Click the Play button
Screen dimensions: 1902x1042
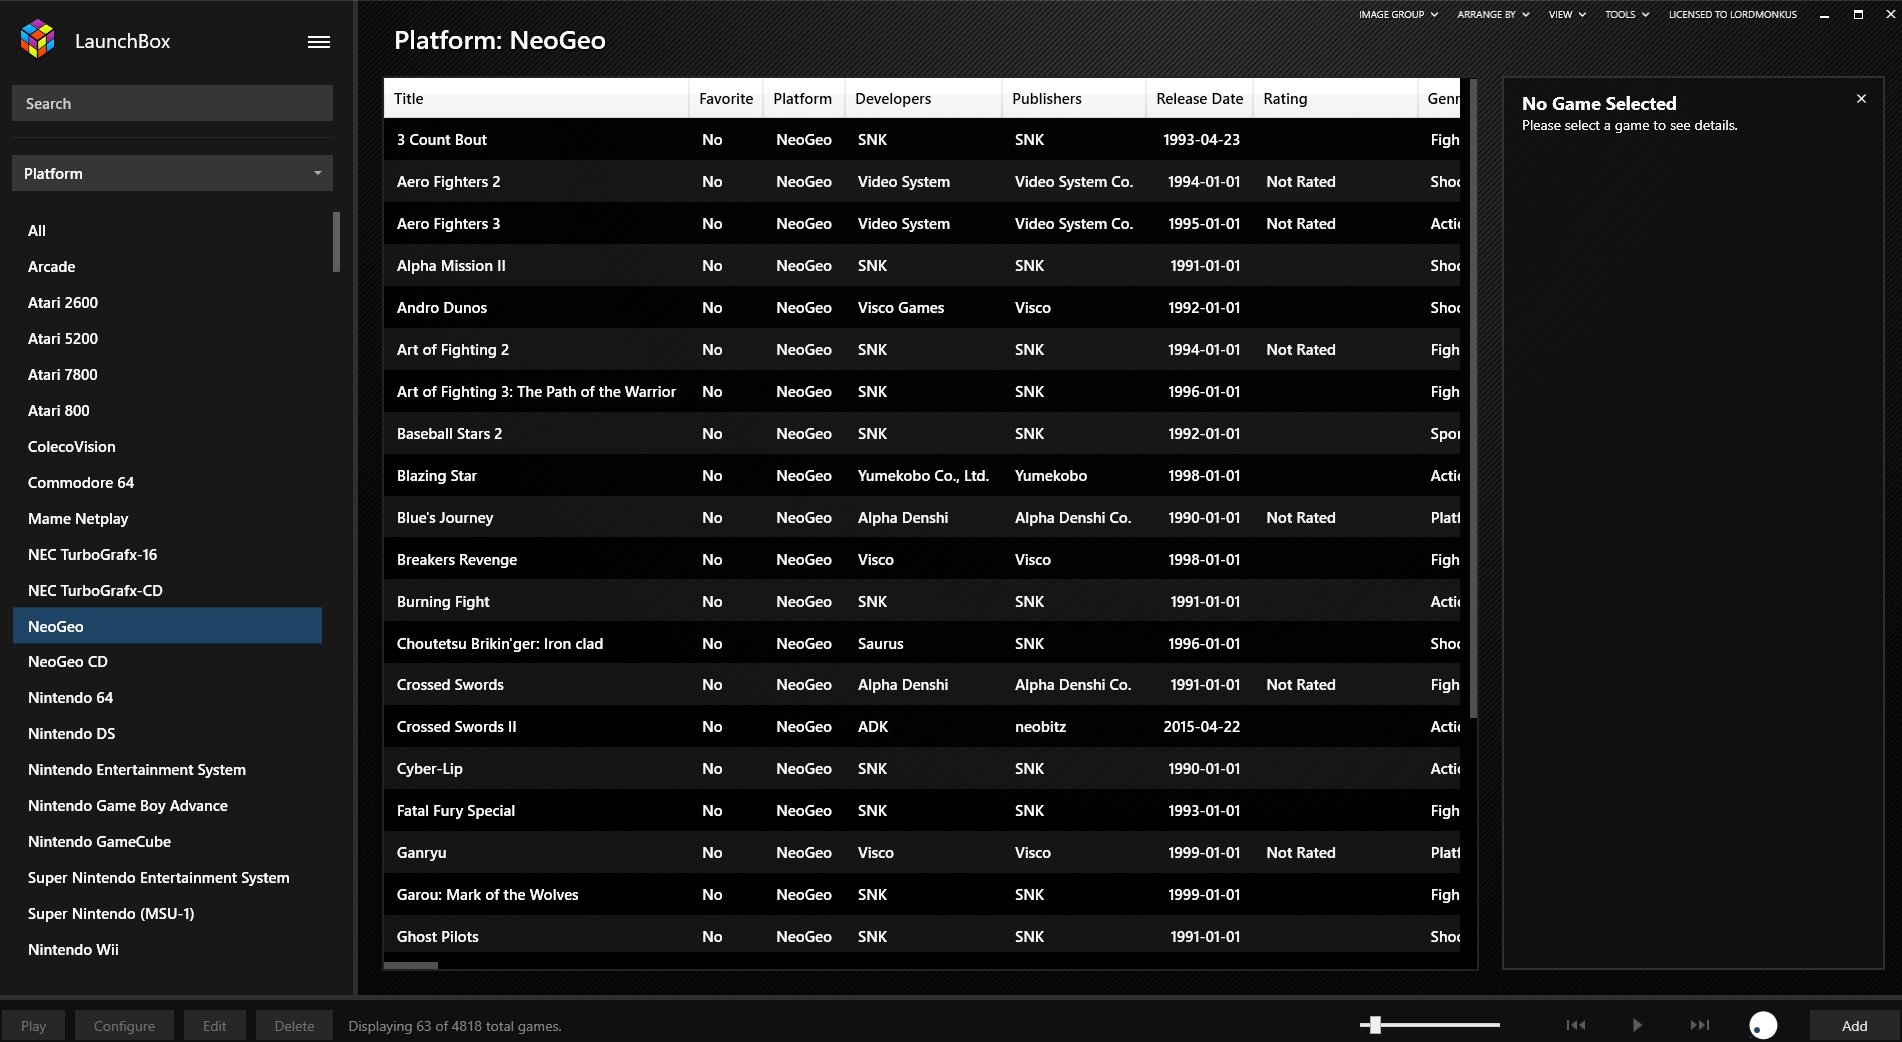tap(33, 1026)
